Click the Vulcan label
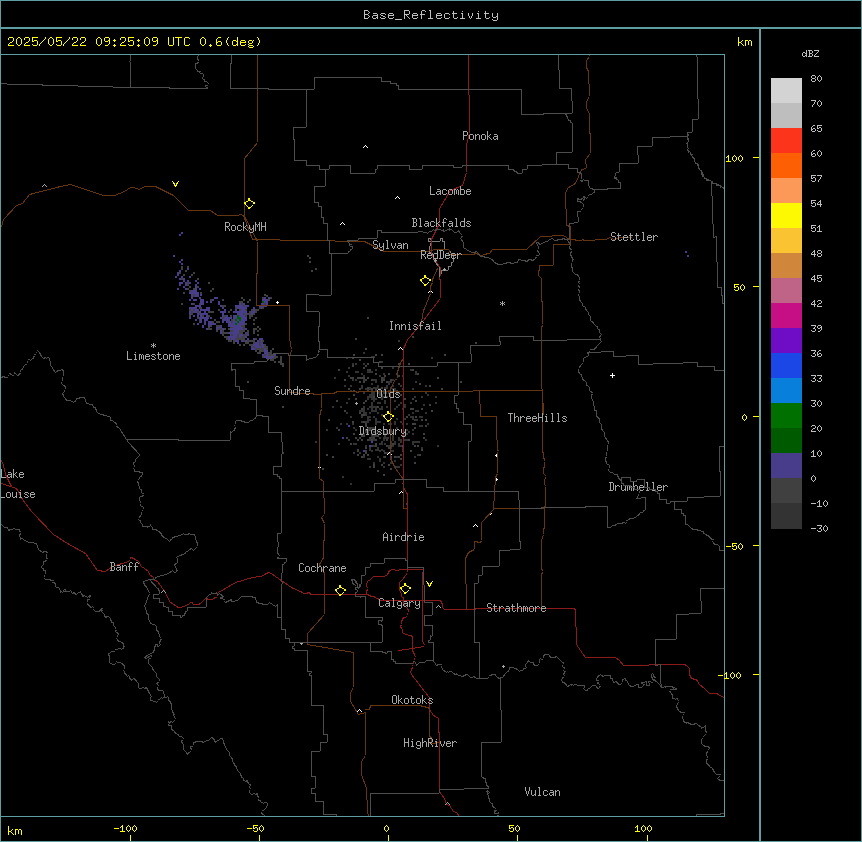The height and width of the screenshot is (842, 862). (x=542, y=792)
